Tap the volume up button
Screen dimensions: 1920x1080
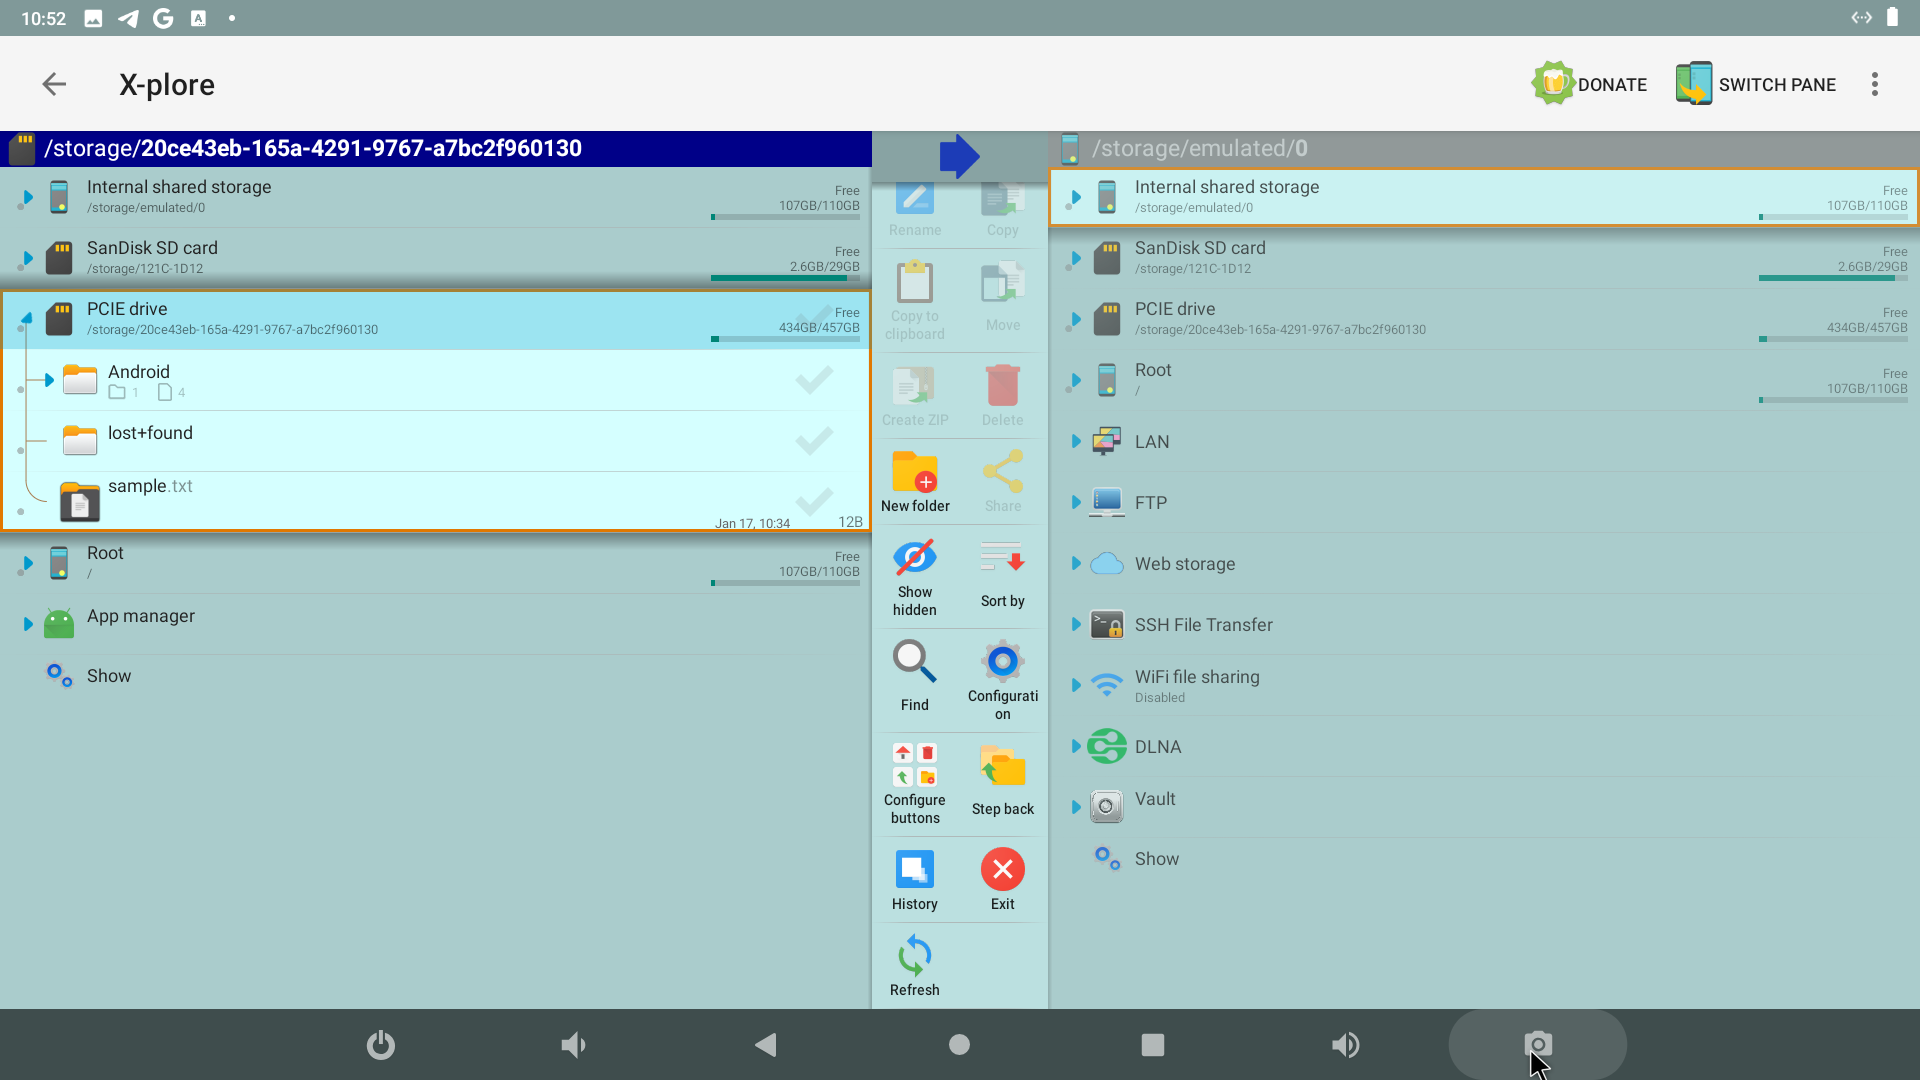pyautogui.click(x=1346, y=1045)
